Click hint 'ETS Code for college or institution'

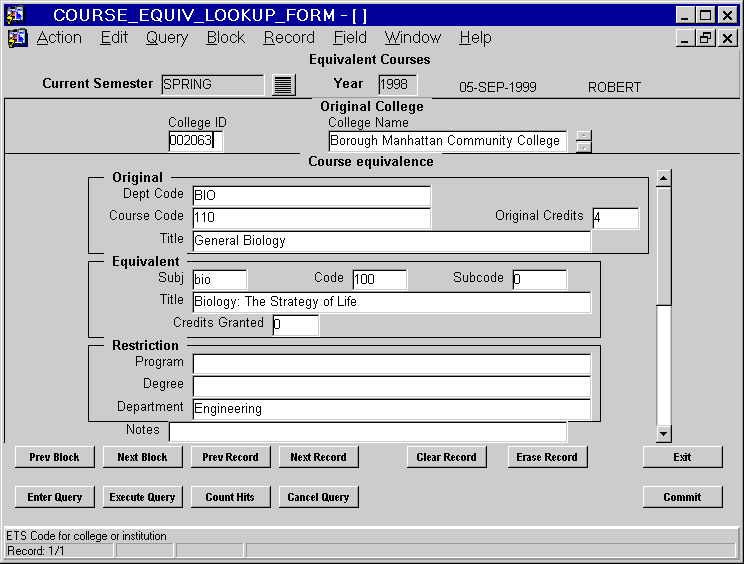pos(86,536)
